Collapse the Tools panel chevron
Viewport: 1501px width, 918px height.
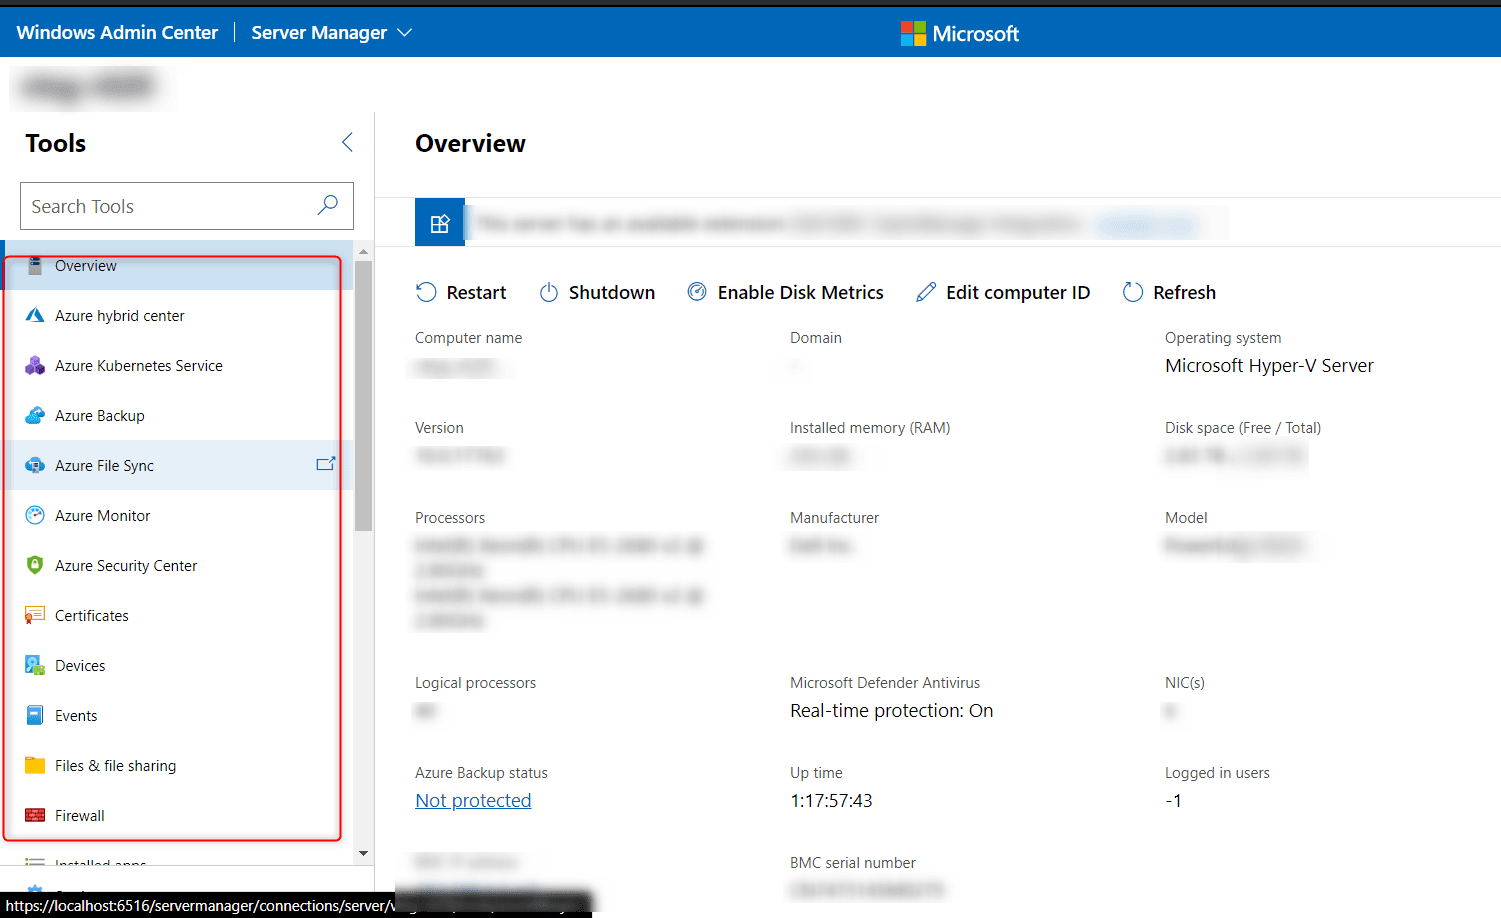(x=347, y=143)
